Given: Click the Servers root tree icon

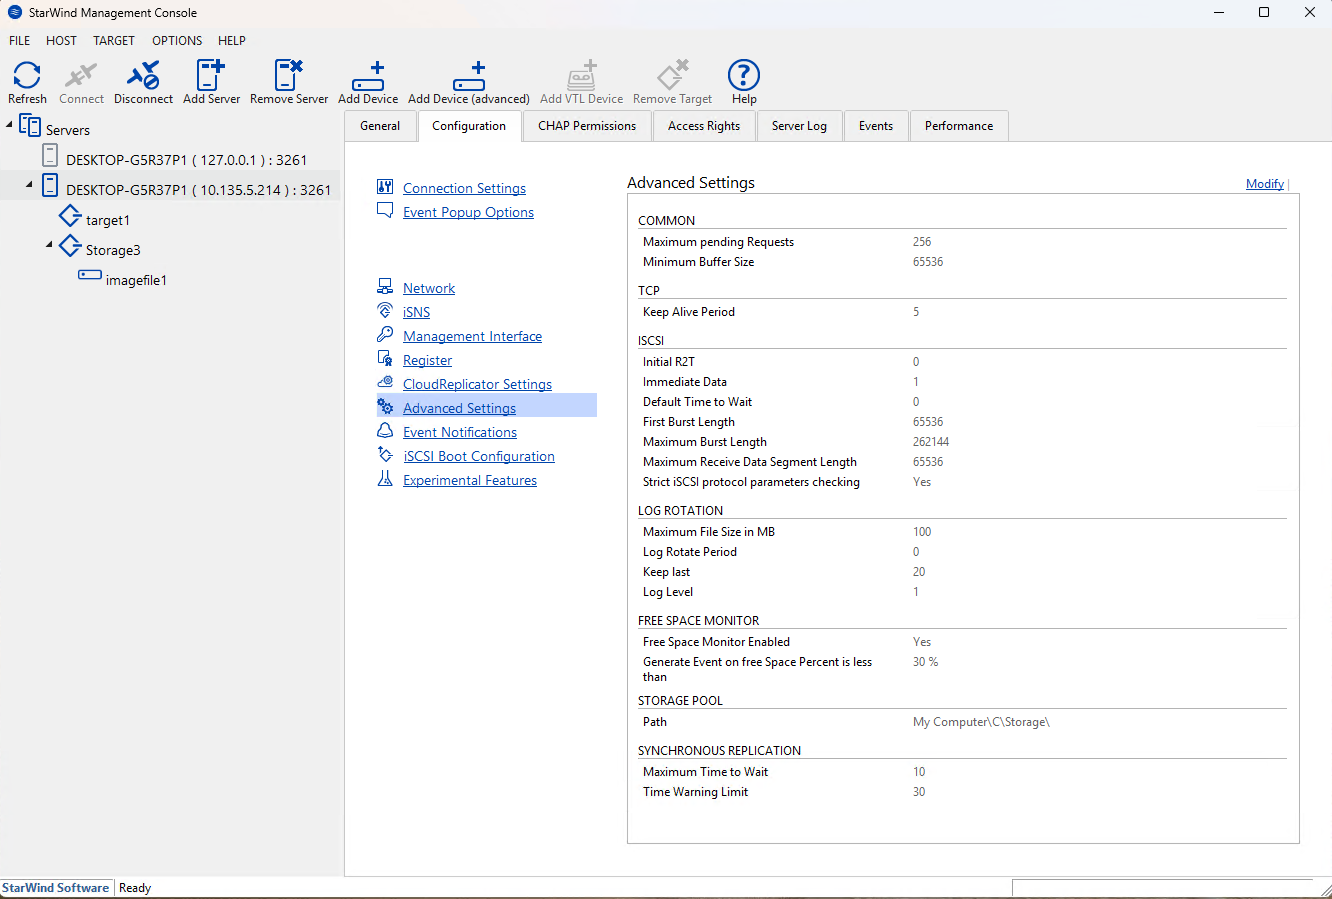Looking at the screenshot, I should click(x=30, y=126).
